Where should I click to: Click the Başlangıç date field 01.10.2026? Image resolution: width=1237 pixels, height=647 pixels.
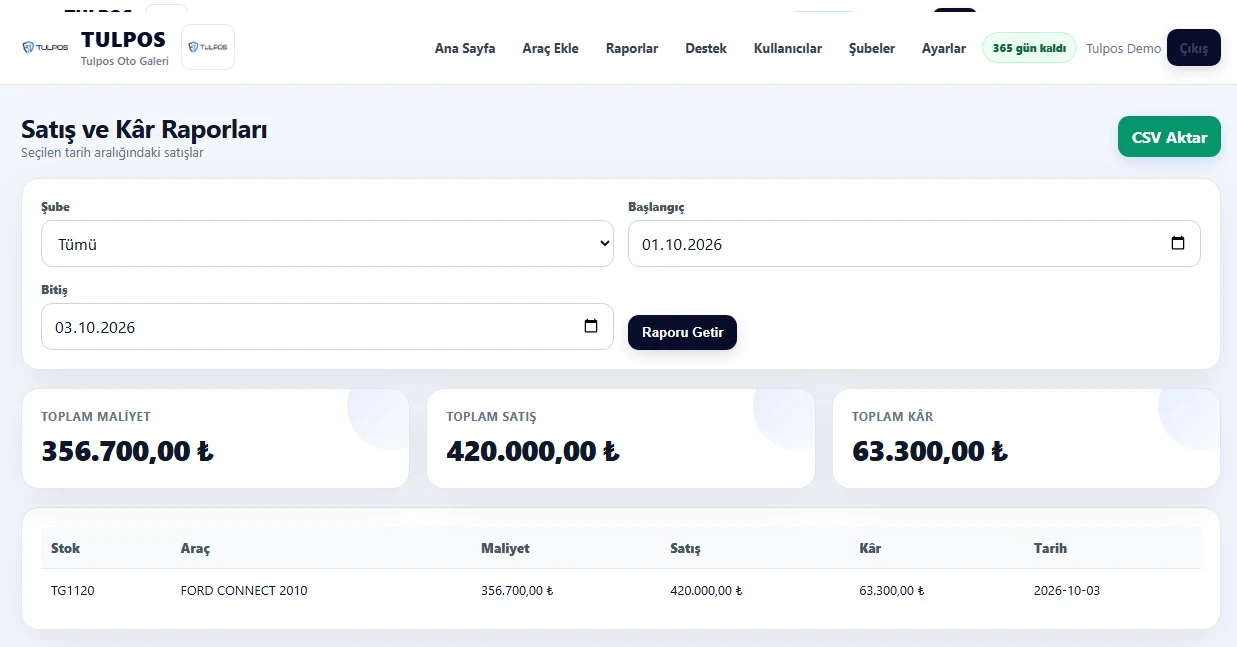[914, 244]
